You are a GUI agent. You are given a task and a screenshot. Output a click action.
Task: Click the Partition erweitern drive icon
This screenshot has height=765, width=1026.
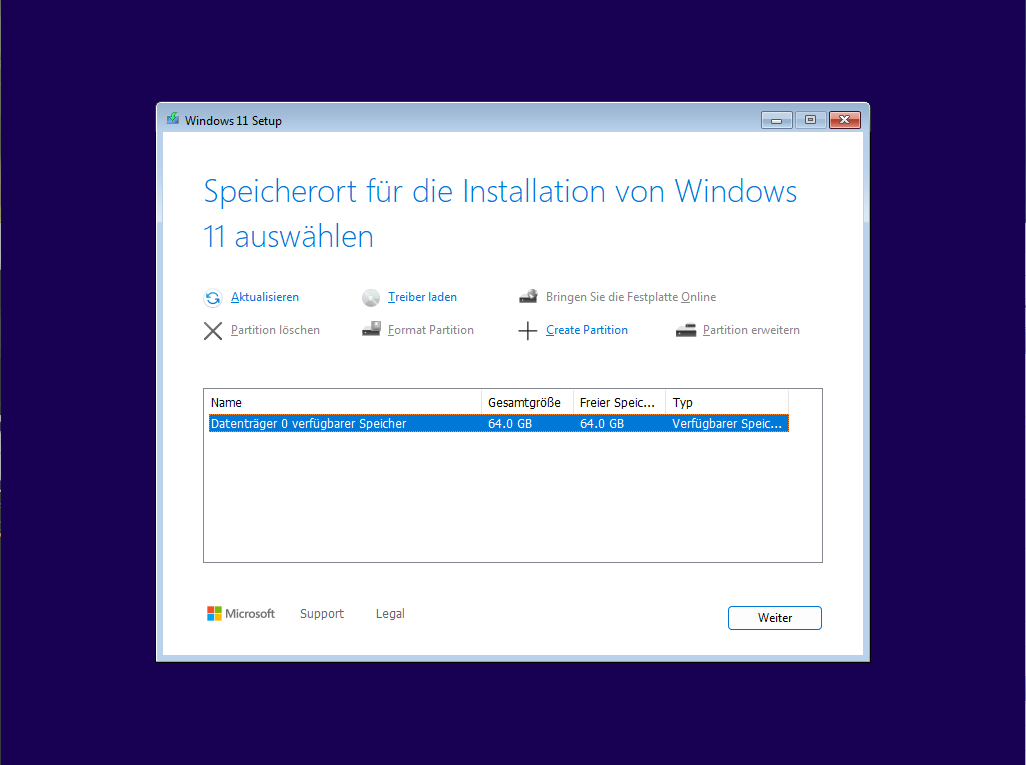pos(686,330)
